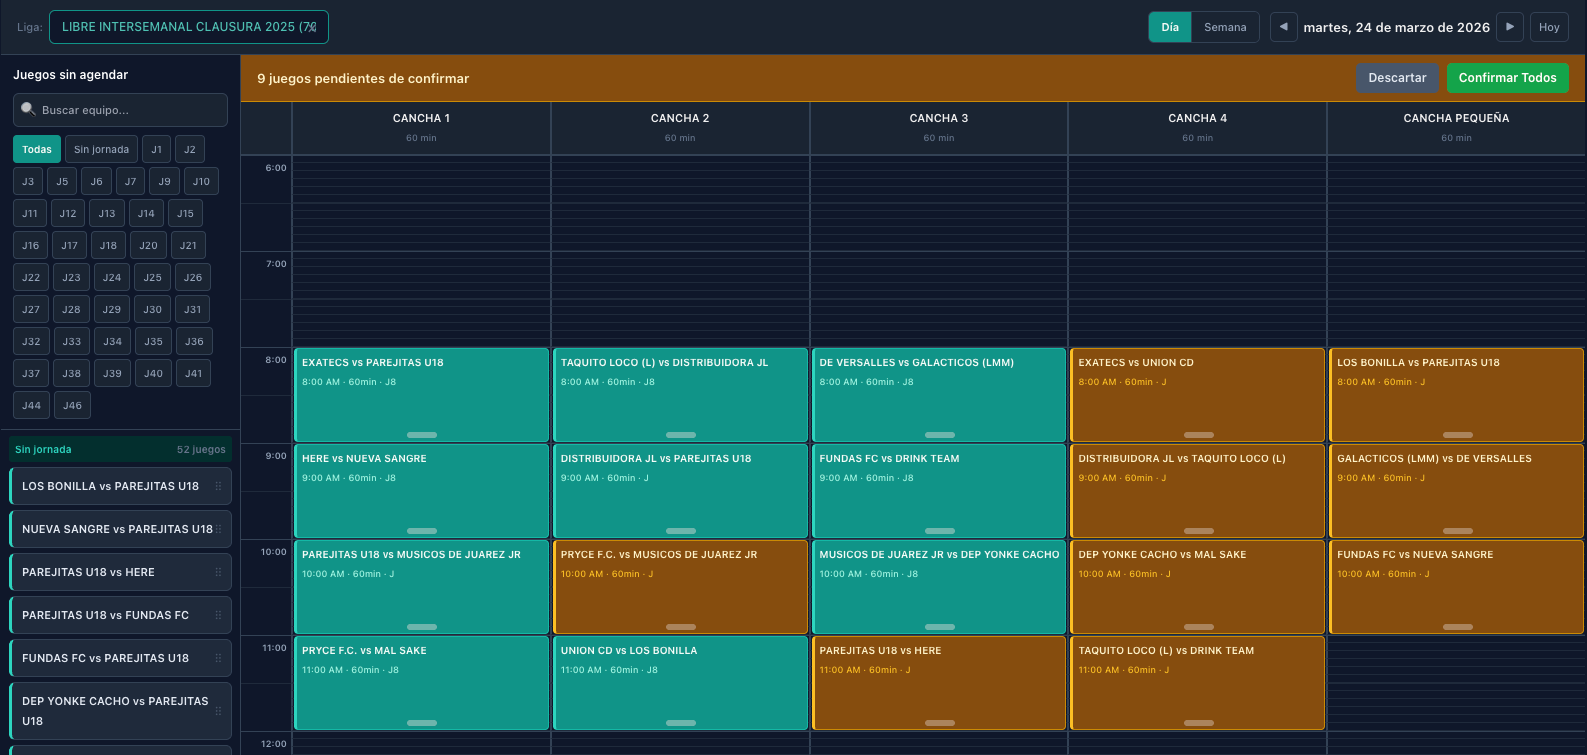Click resize grip of FUNDAS FC vs NUEVA SANGRE game

coord(1458,627)
